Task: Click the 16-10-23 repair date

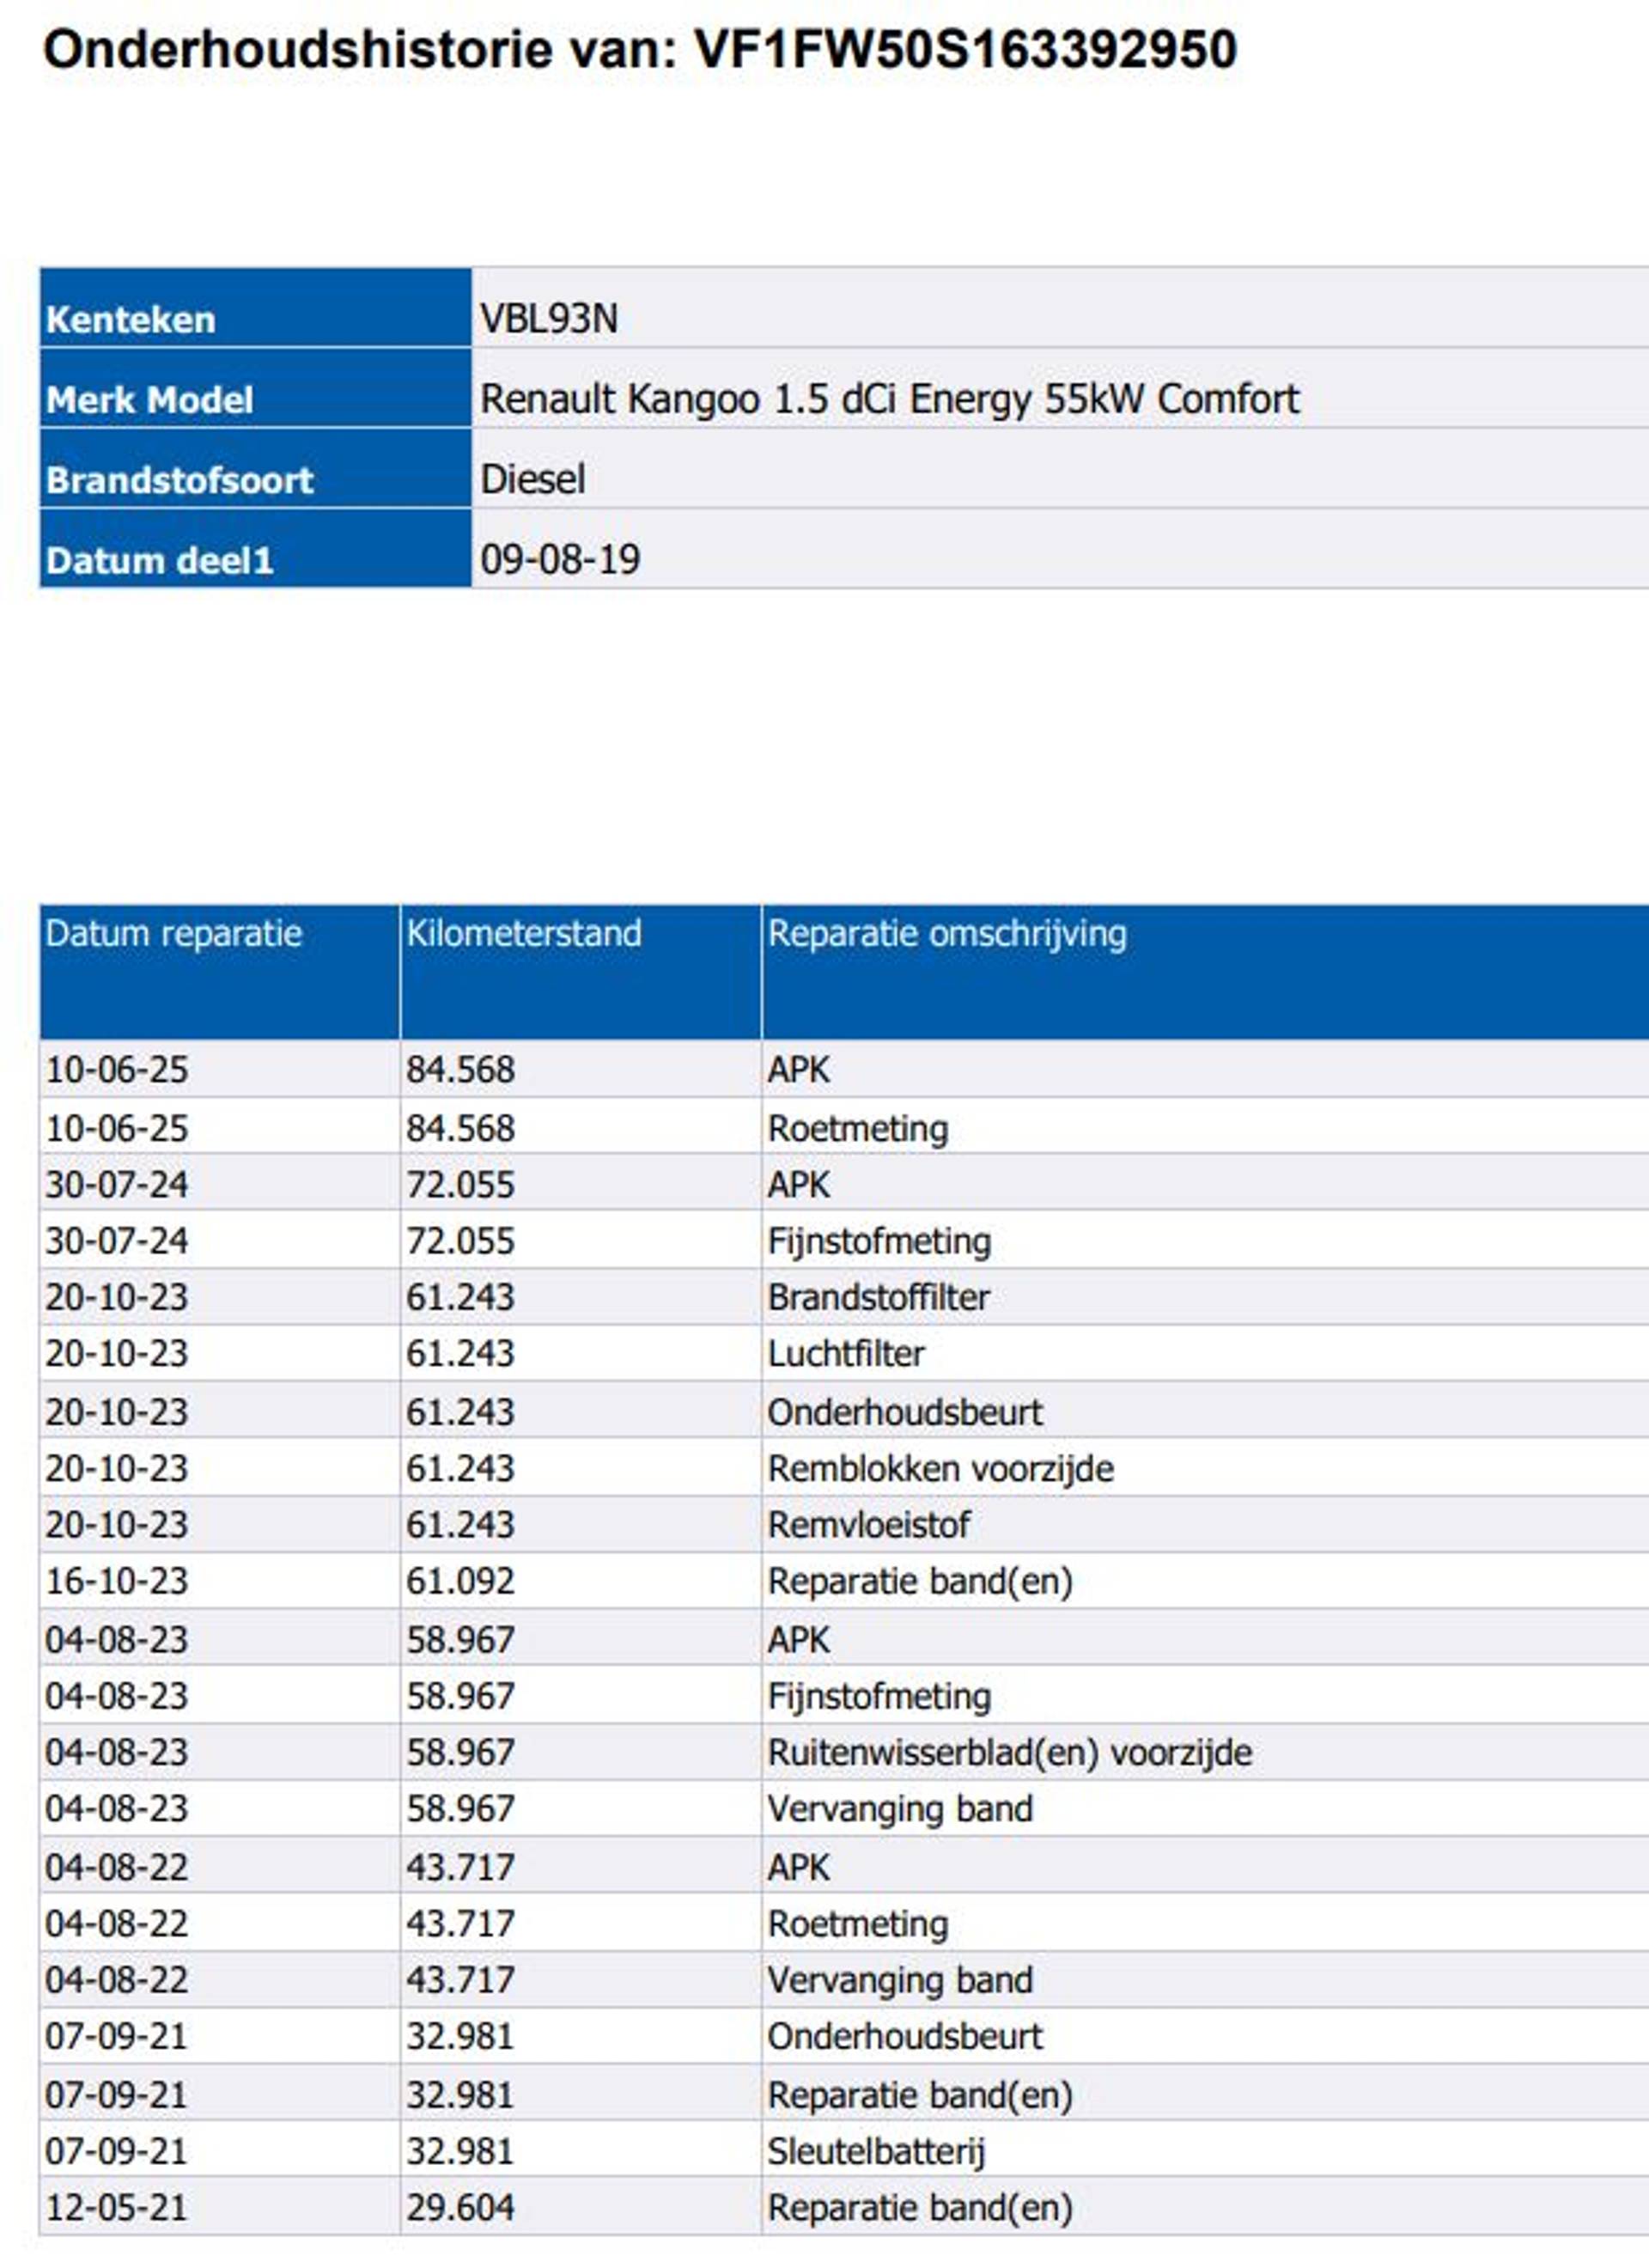Action: pos(116,1581)
